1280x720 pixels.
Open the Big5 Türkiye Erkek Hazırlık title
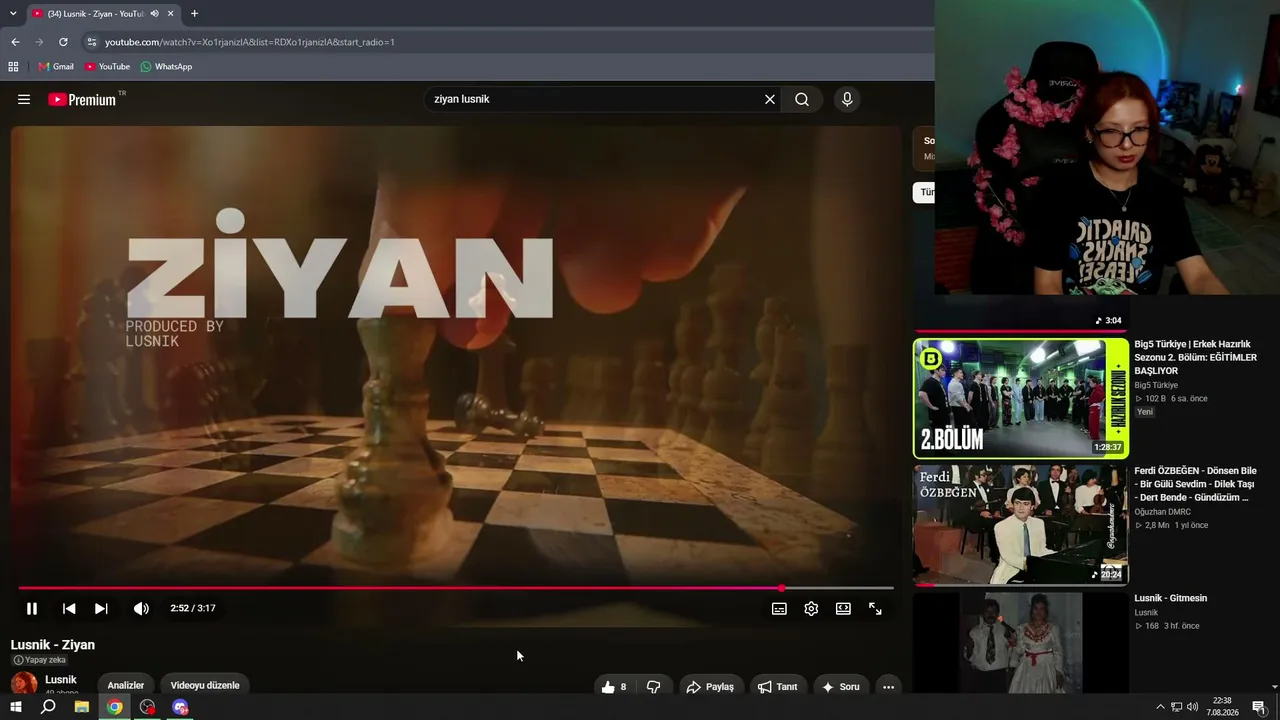[1195, 357]
